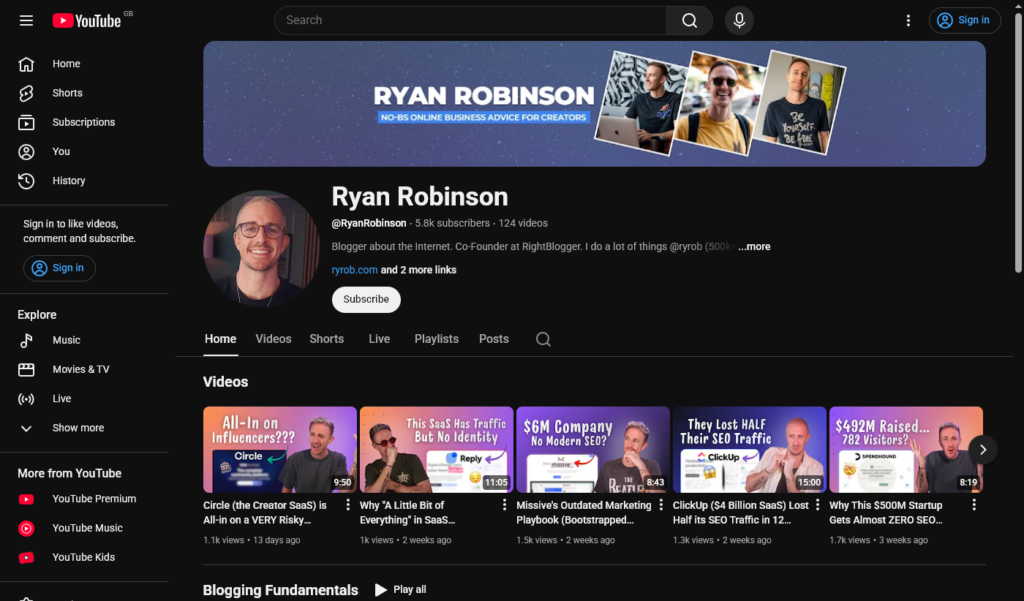Open the three-dot options menu near Sign in
This screenshot has height=601, width=1024.
tap(908, 20)
